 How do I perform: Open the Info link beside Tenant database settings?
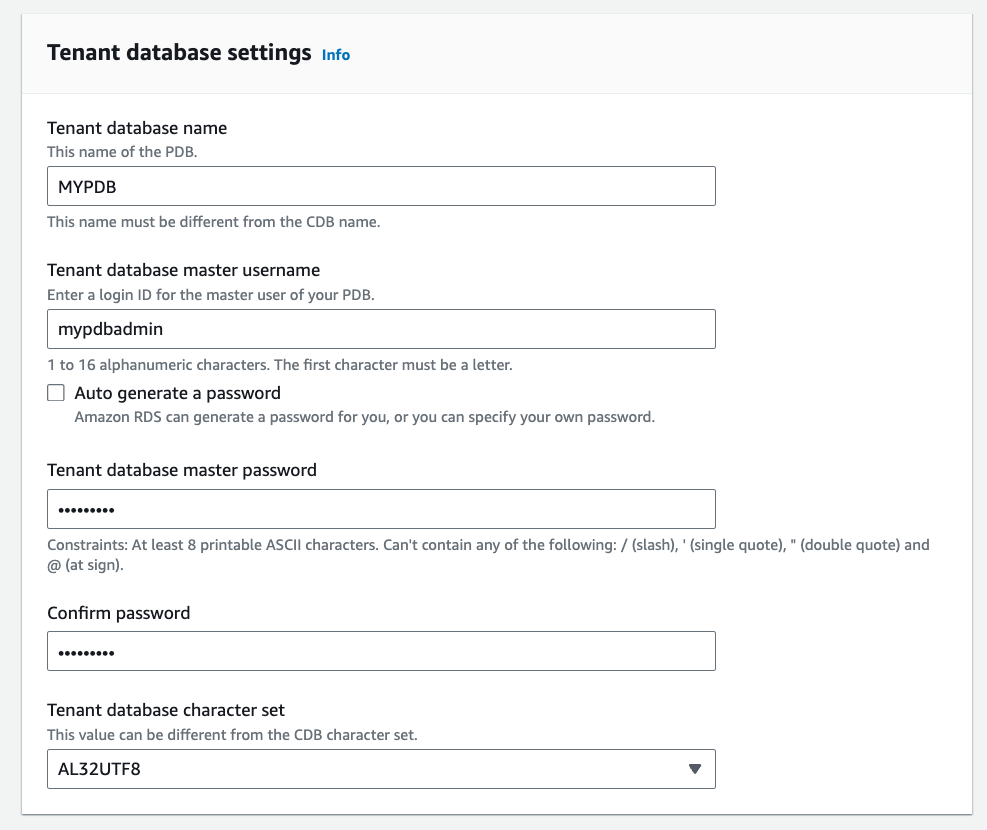coord(336,55)
